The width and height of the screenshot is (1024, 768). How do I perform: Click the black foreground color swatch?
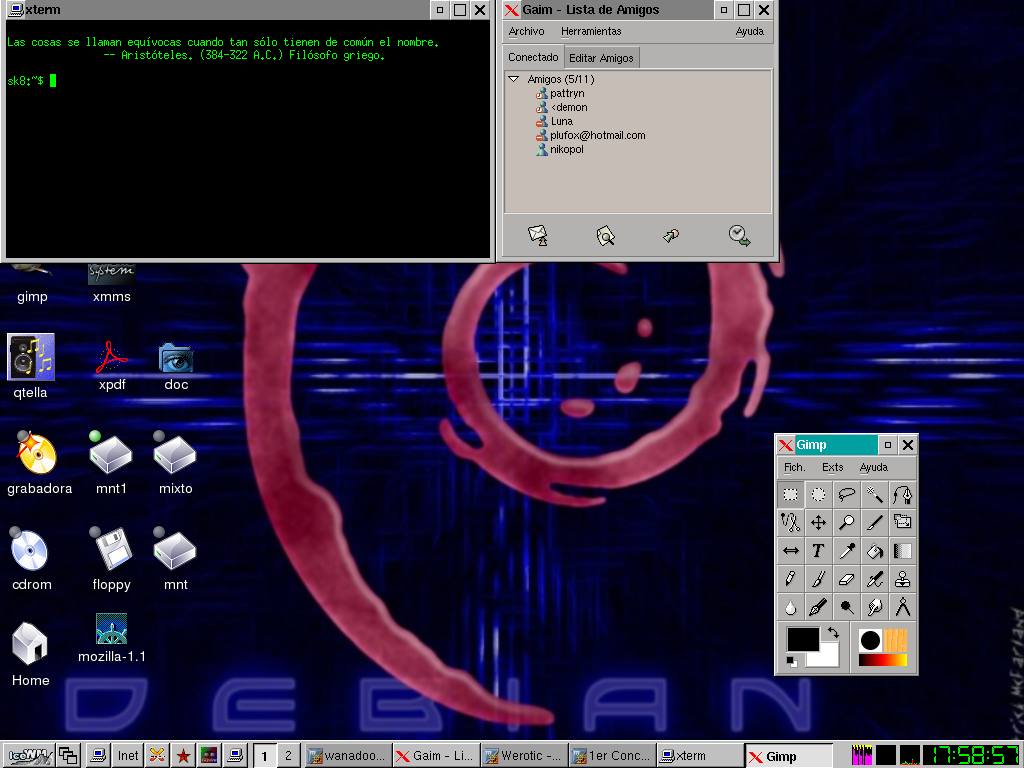[803, 640]
